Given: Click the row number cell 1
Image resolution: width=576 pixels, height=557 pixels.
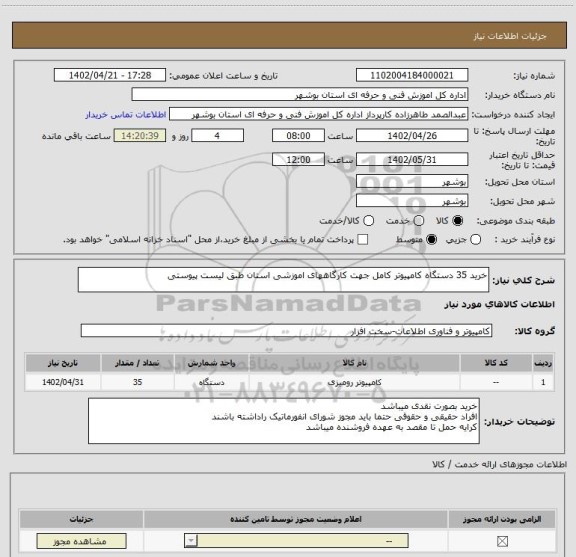Looking at the screenshot, I should tap(543, 382).
